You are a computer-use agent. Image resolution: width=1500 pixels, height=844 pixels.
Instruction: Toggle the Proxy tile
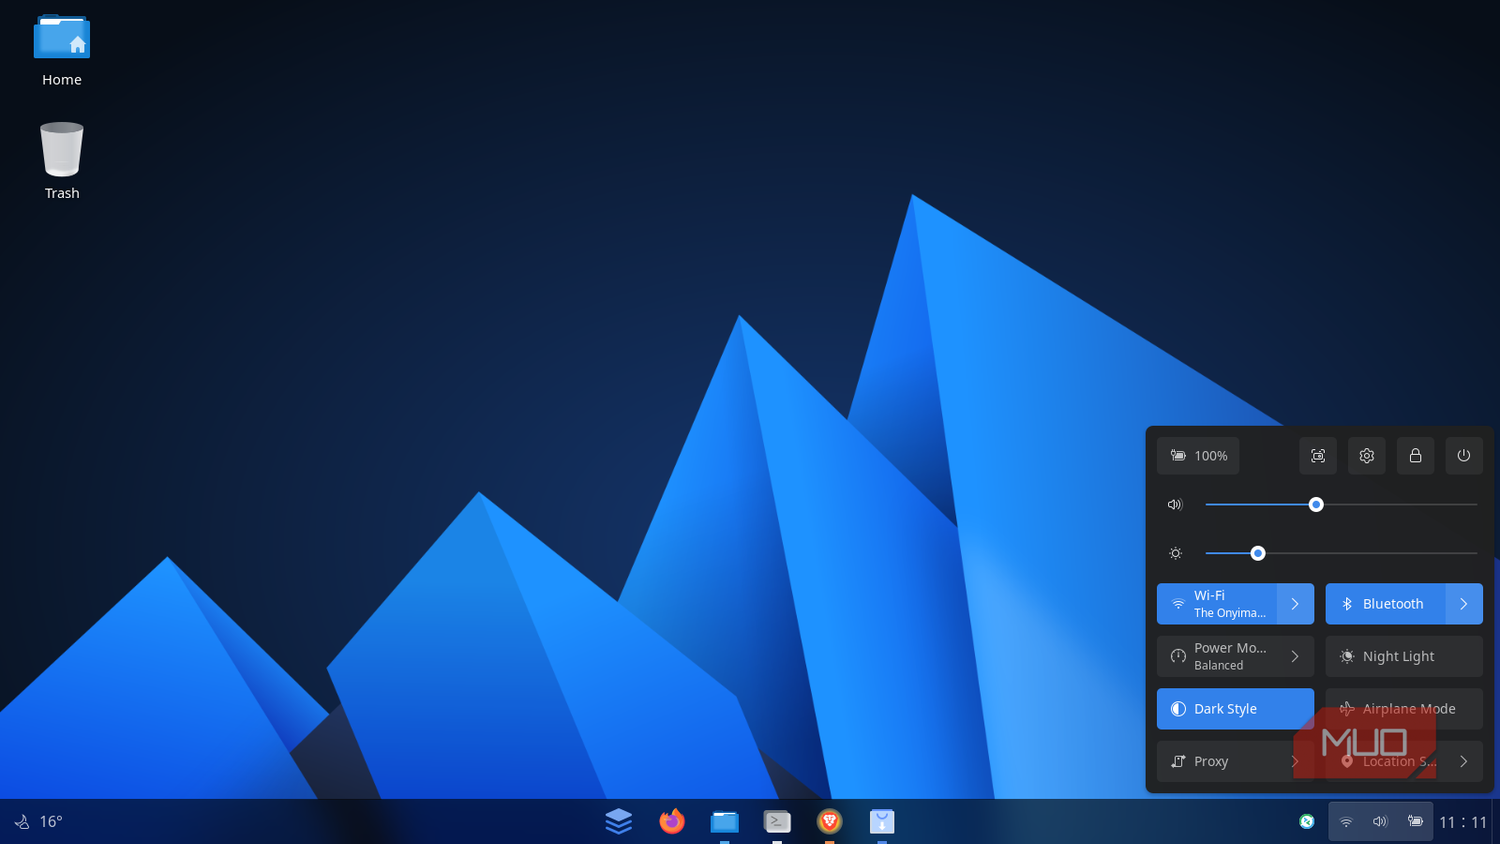(x=1217, y=761)
